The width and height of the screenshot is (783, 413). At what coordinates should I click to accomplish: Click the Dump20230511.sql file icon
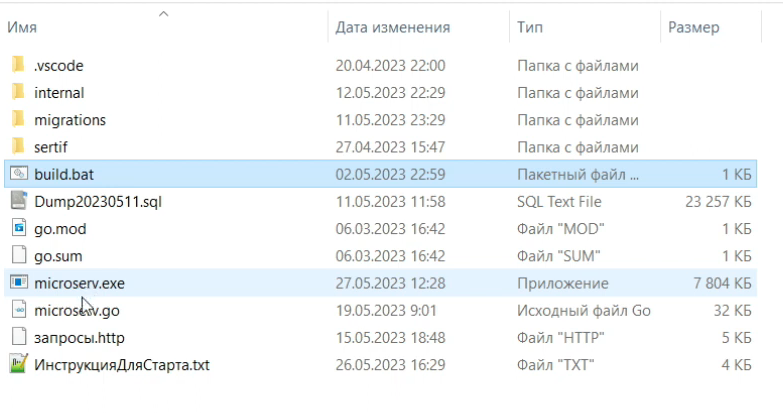click(19, 201)
